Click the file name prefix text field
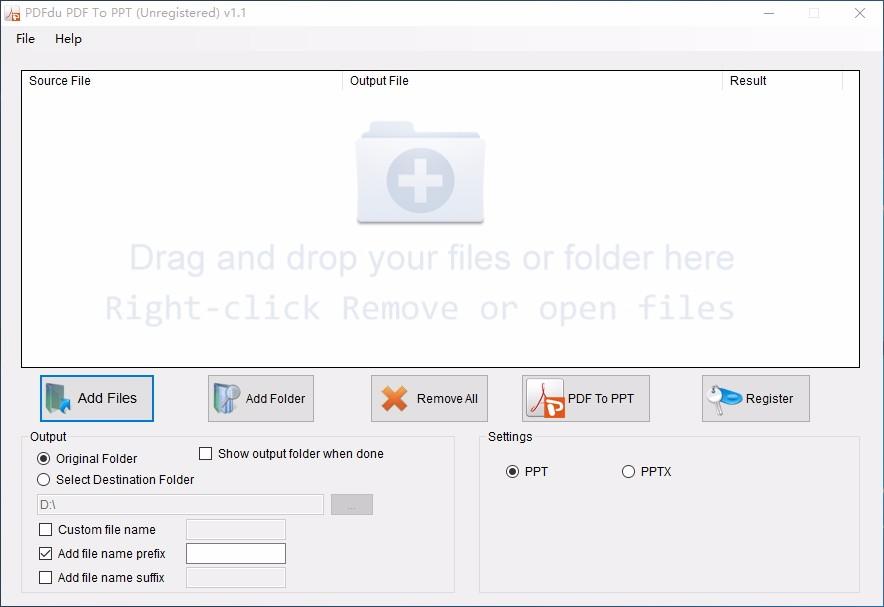Screen dimensions: 884x607 (x=236, y=553)
